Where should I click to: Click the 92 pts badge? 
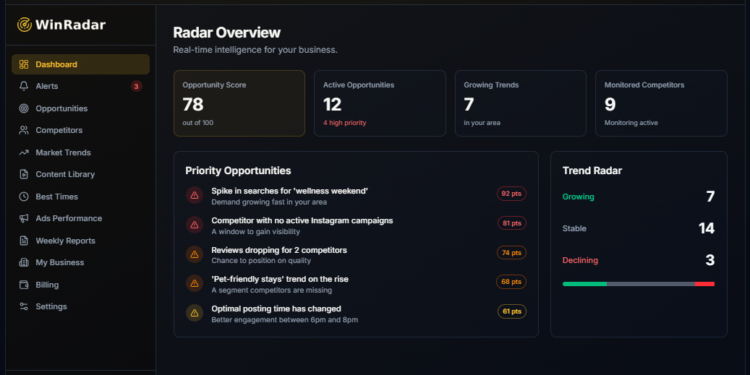pos(511,194)
